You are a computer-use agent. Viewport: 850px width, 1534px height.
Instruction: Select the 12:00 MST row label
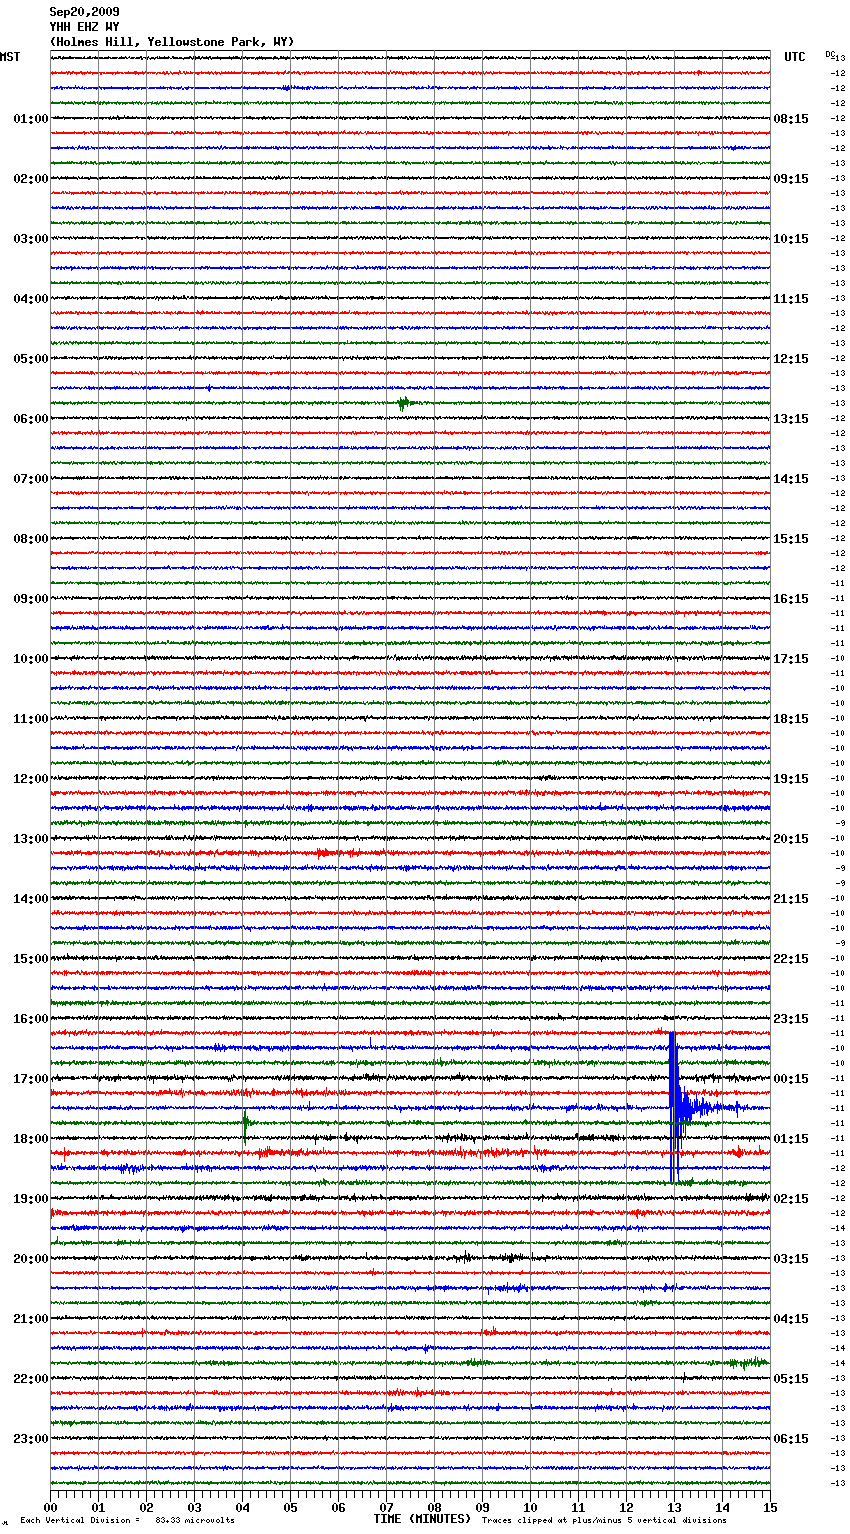(x=30, y=779)
